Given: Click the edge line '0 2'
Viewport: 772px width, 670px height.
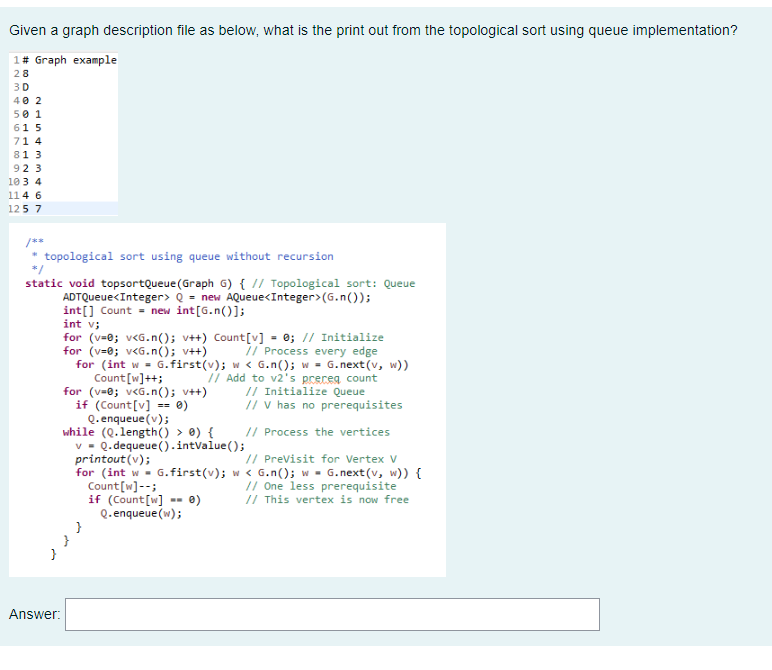Looking at the screenshot, I should pyautogui.click(x=32, y=100).
